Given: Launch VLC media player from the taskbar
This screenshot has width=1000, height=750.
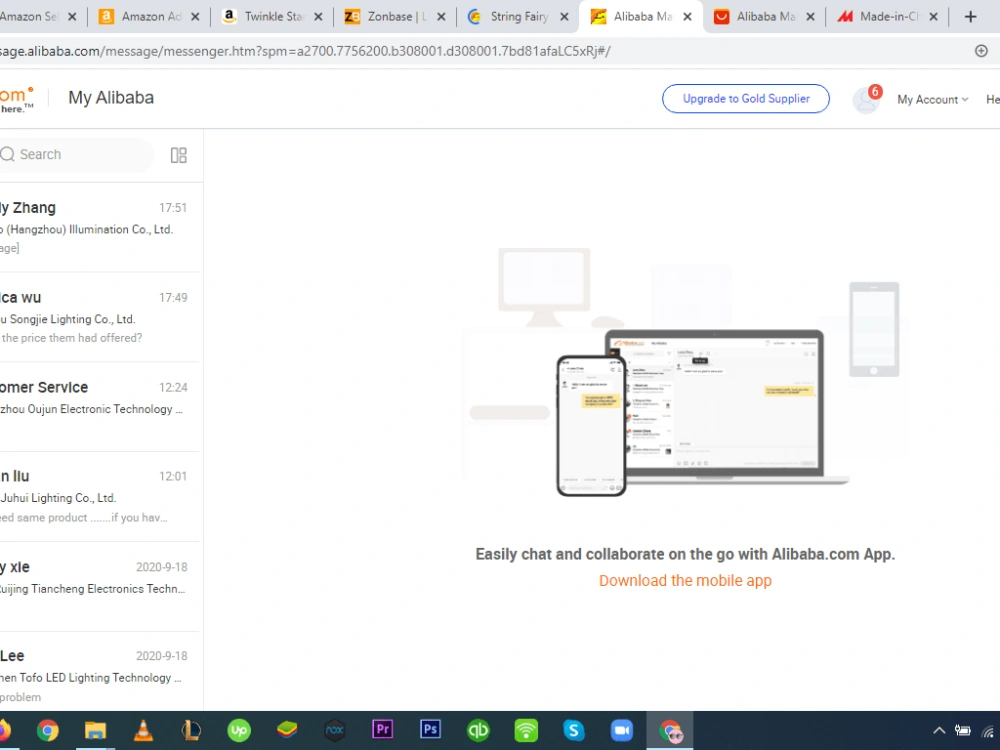Looking at the screenshot, I should (143, 730).
